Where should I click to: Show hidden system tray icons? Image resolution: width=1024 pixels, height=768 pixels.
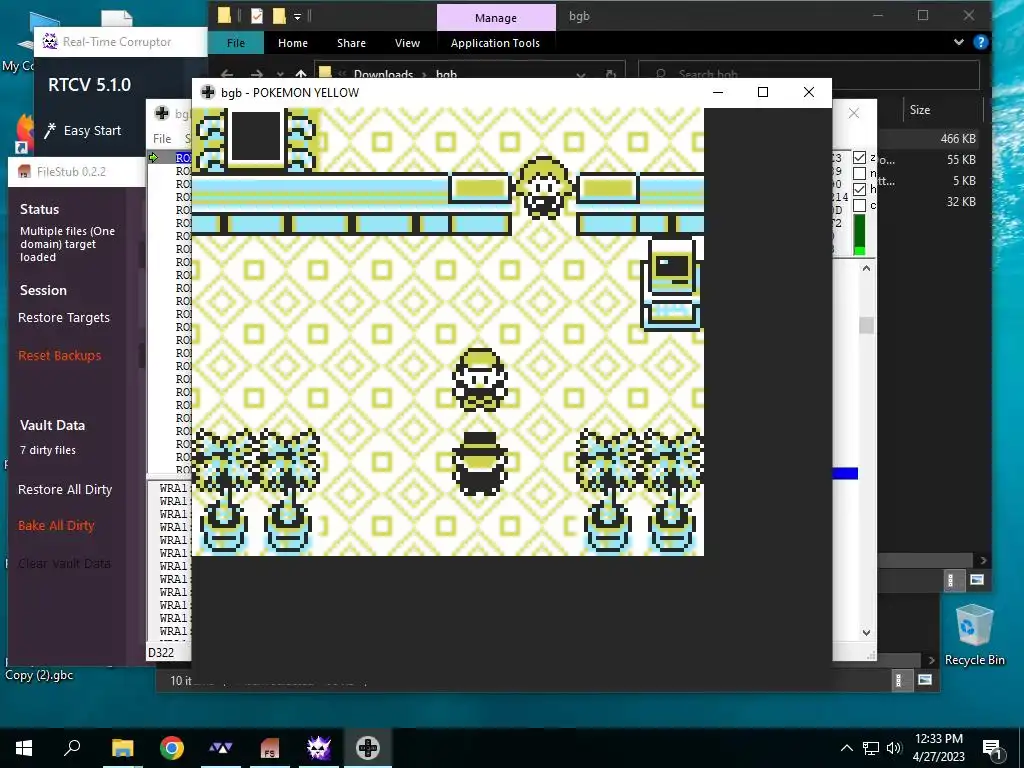(846, 748)
